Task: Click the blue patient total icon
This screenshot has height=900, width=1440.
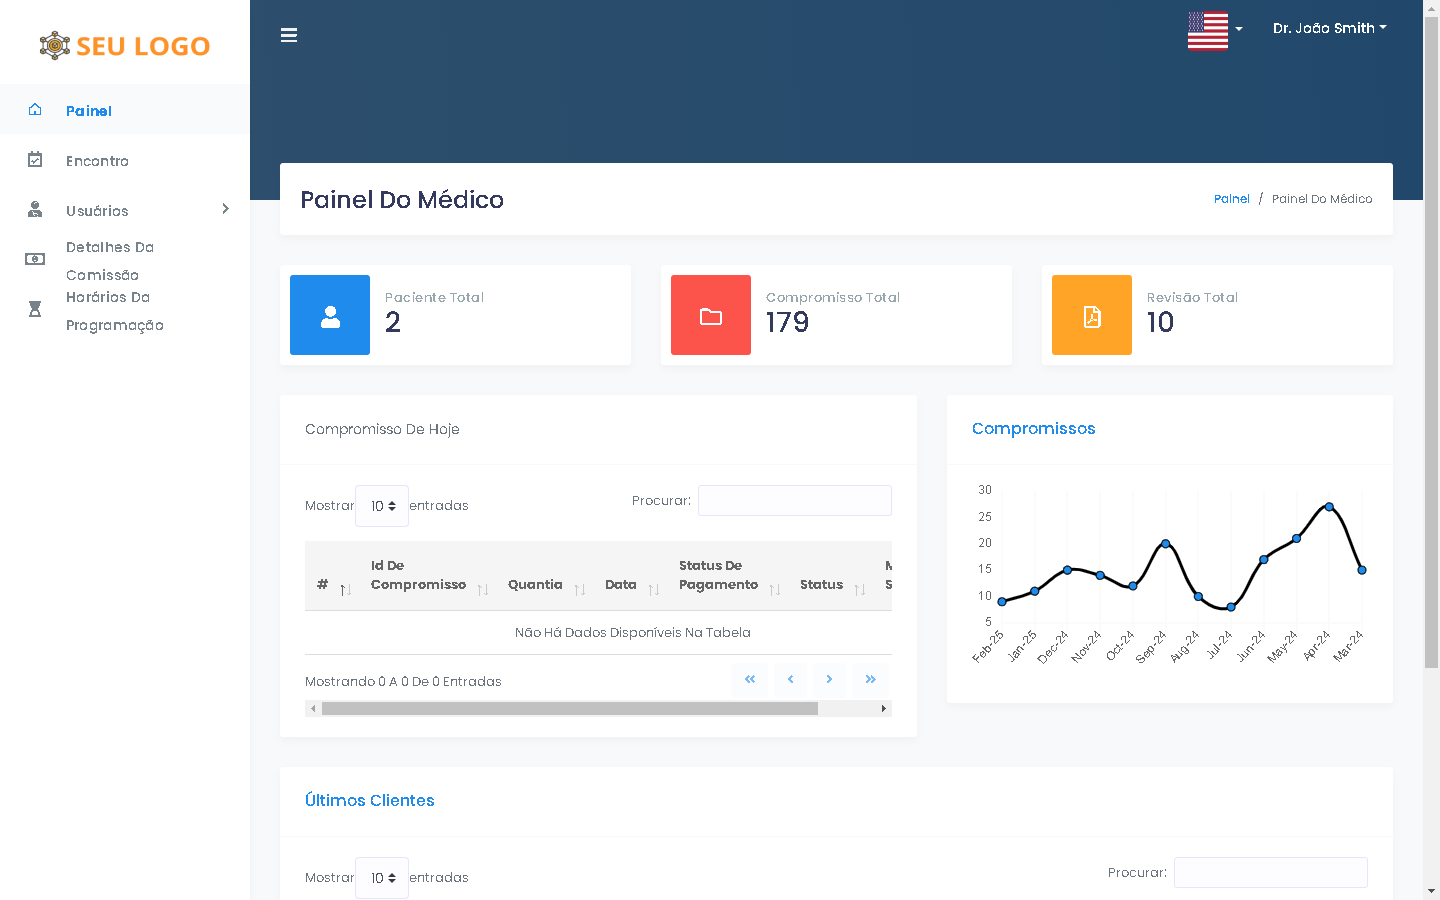Action: 330,315
